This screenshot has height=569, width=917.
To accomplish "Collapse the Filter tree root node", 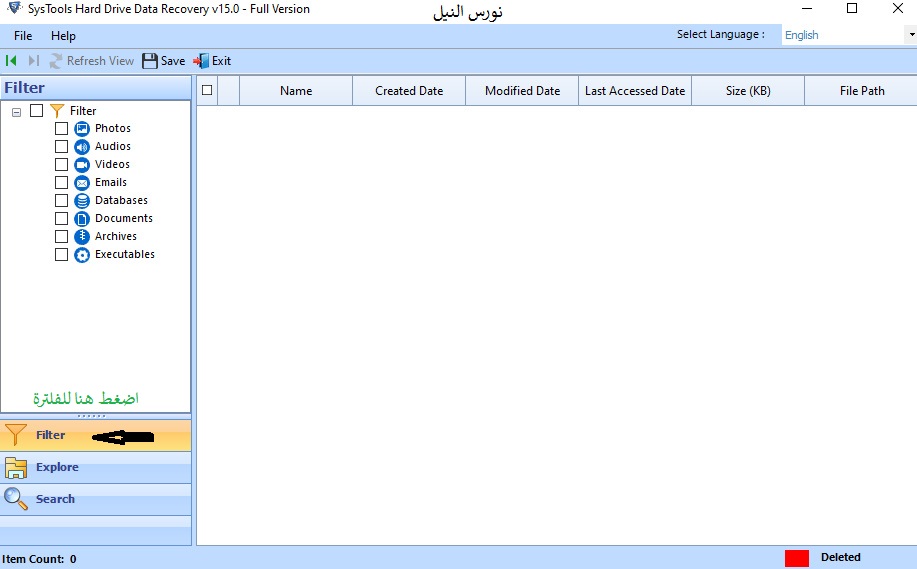I will pyautogui.click(x=17, y=112).
